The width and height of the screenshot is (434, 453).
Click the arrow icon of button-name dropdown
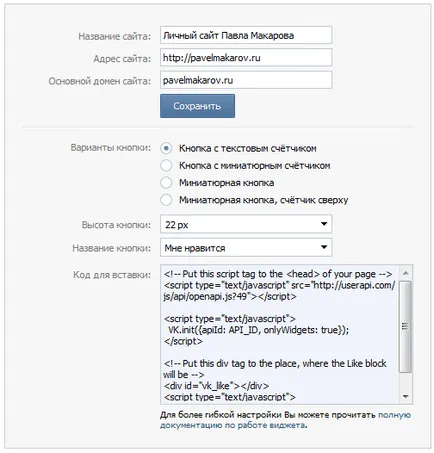324,247
